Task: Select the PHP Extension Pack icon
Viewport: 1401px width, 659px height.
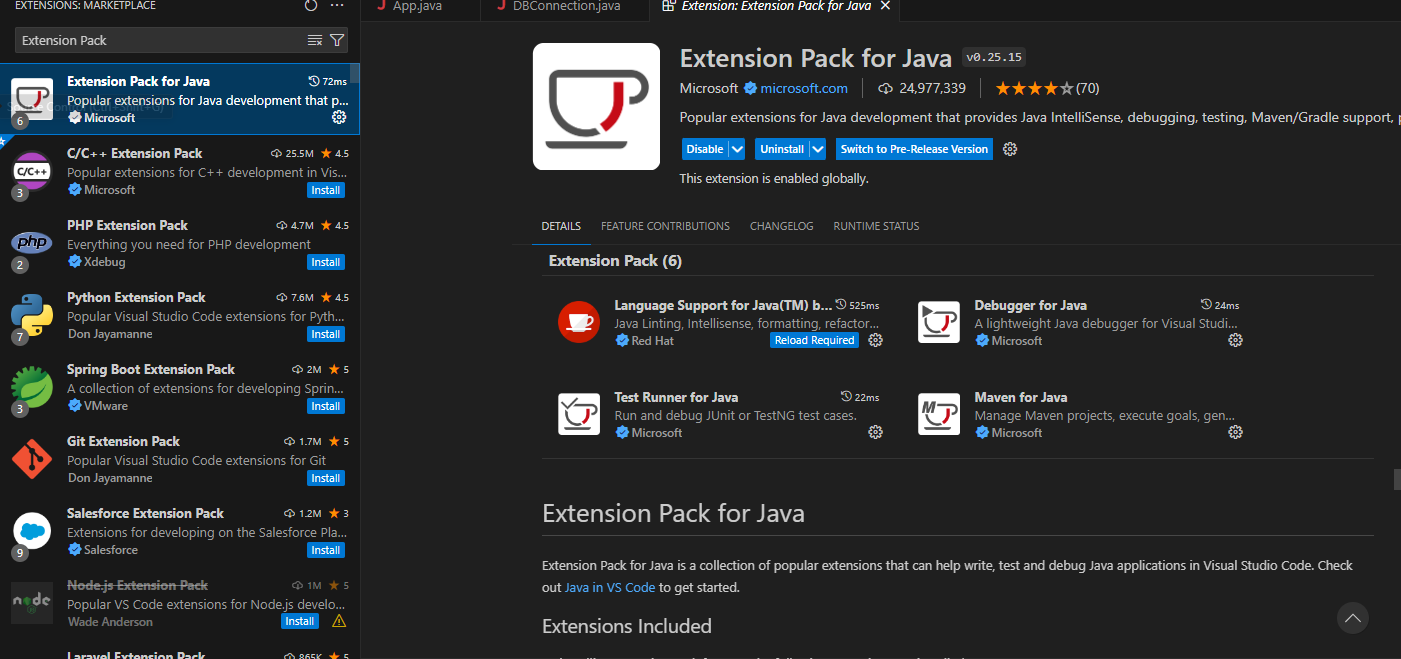Action: coord(32,243)
